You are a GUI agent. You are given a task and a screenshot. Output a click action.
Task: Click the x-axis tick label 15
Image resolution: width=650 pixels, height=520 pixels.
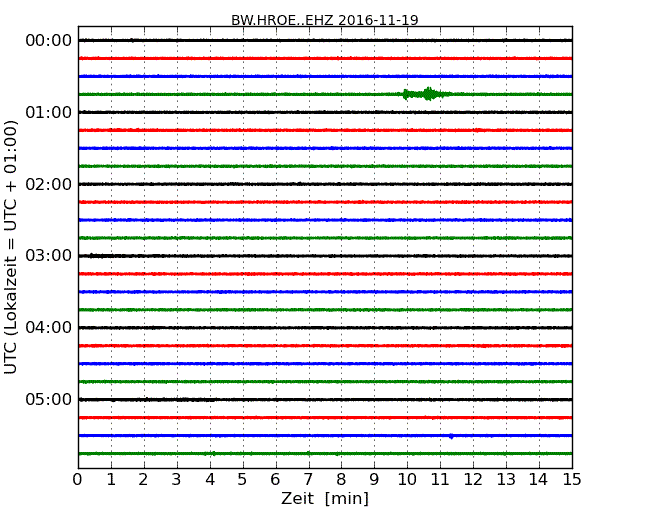pyautogui.click(x=572, y=480)
